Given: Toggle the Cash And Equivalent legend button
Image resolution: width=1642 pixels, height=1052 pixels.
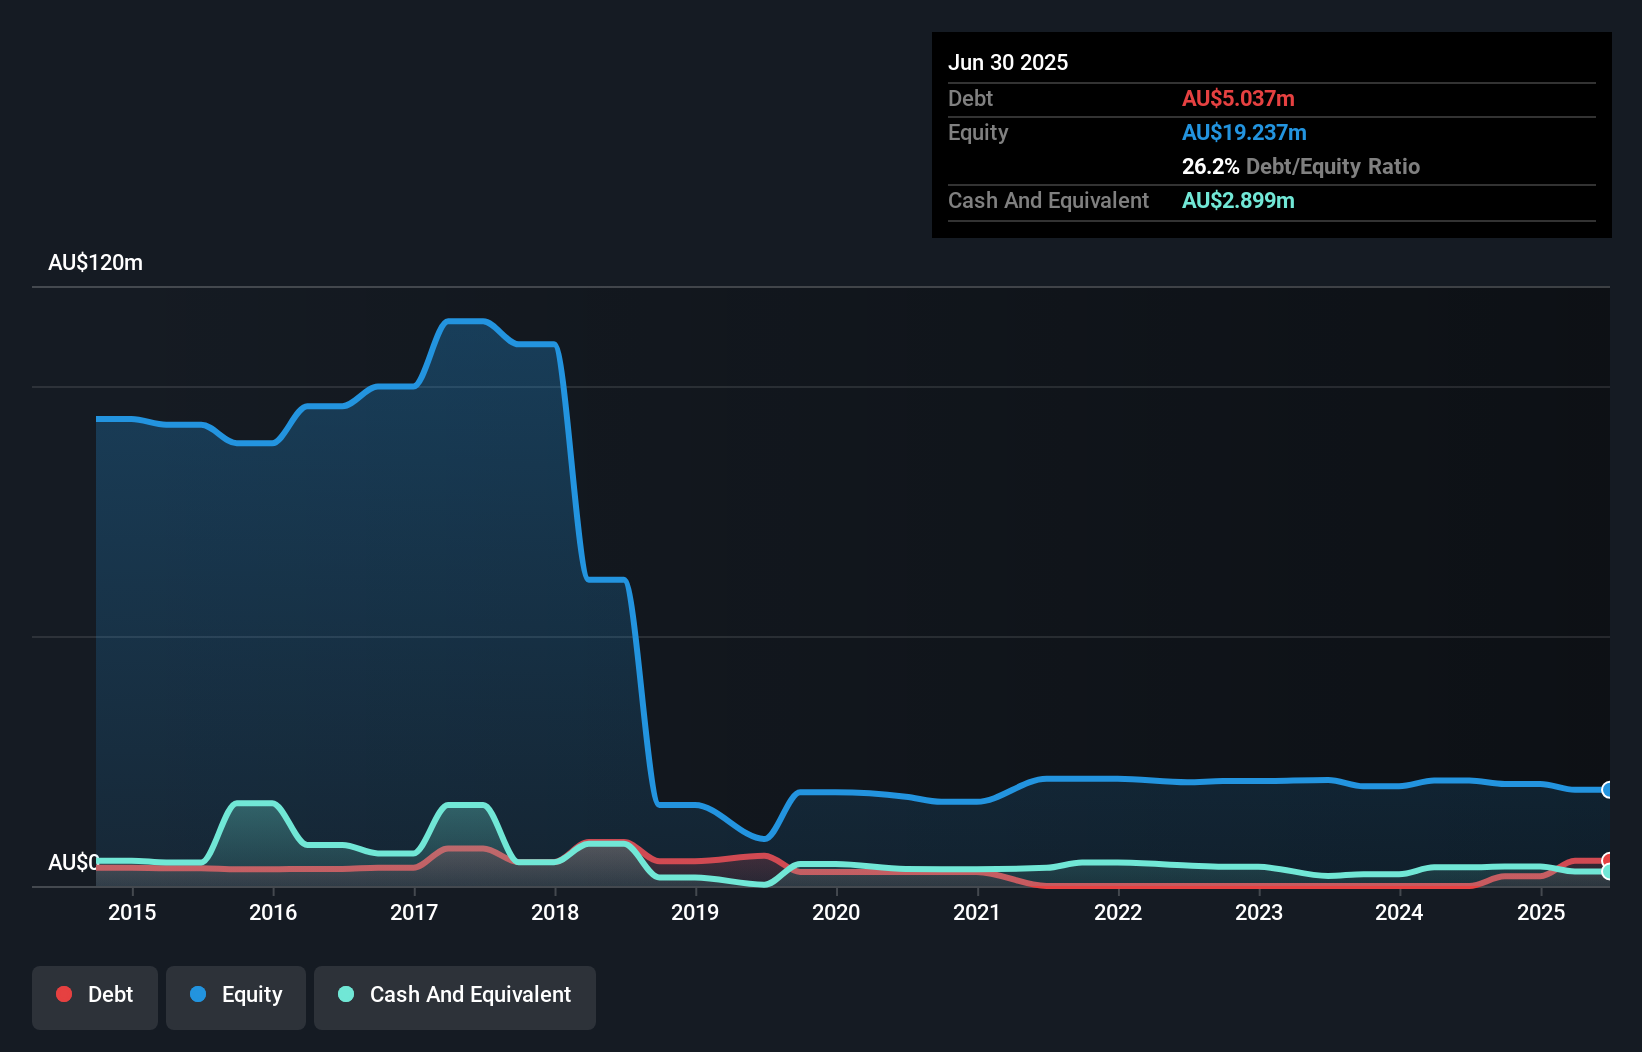Looking at the screenshot, I should pos(455,997).
